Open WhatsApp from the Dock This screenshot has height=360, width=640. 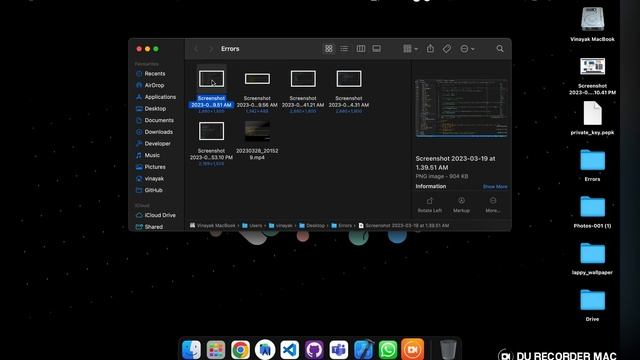pyautogui.click(x=388, y=350)
